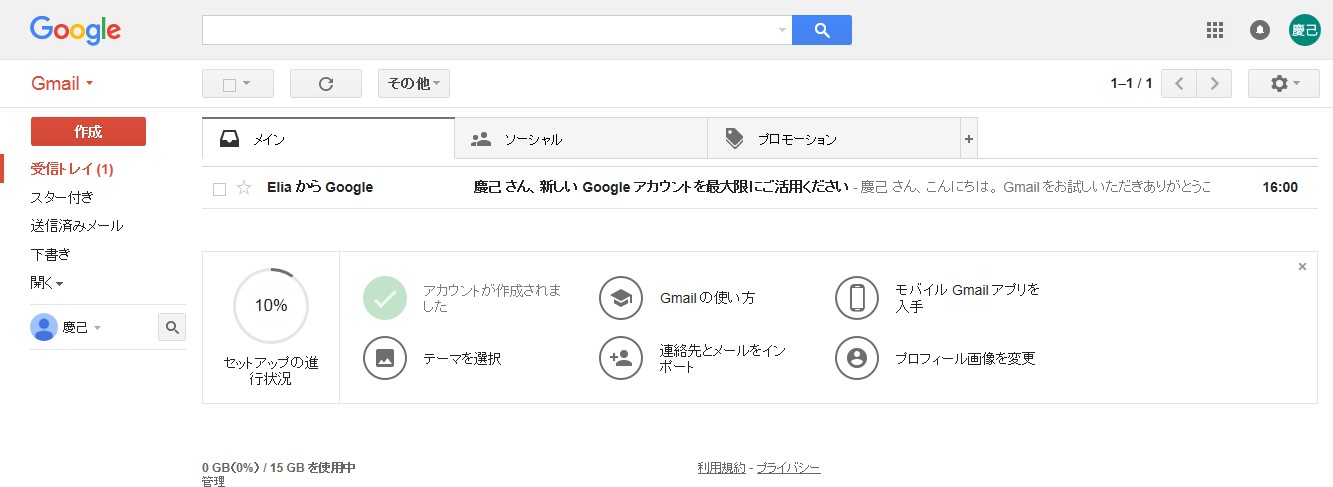Open the 慶己 account avatar at top right

pos(1304,30)
